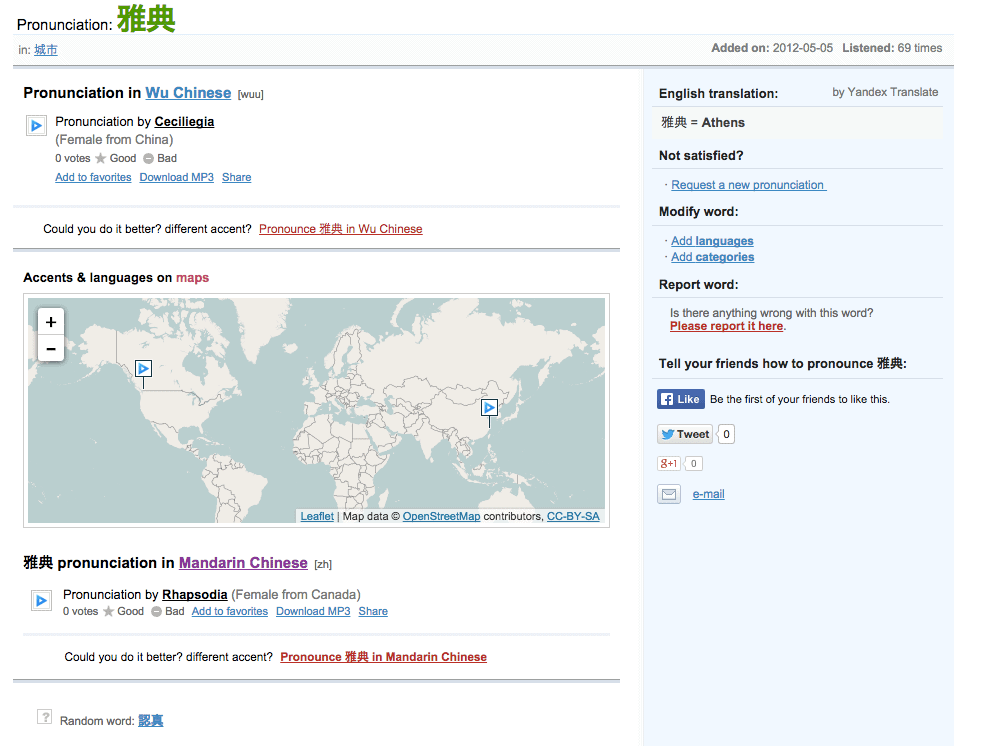Click Pronounce 雅典 in Wu Chinese
The image size is (994, 746).
(340, 229)
